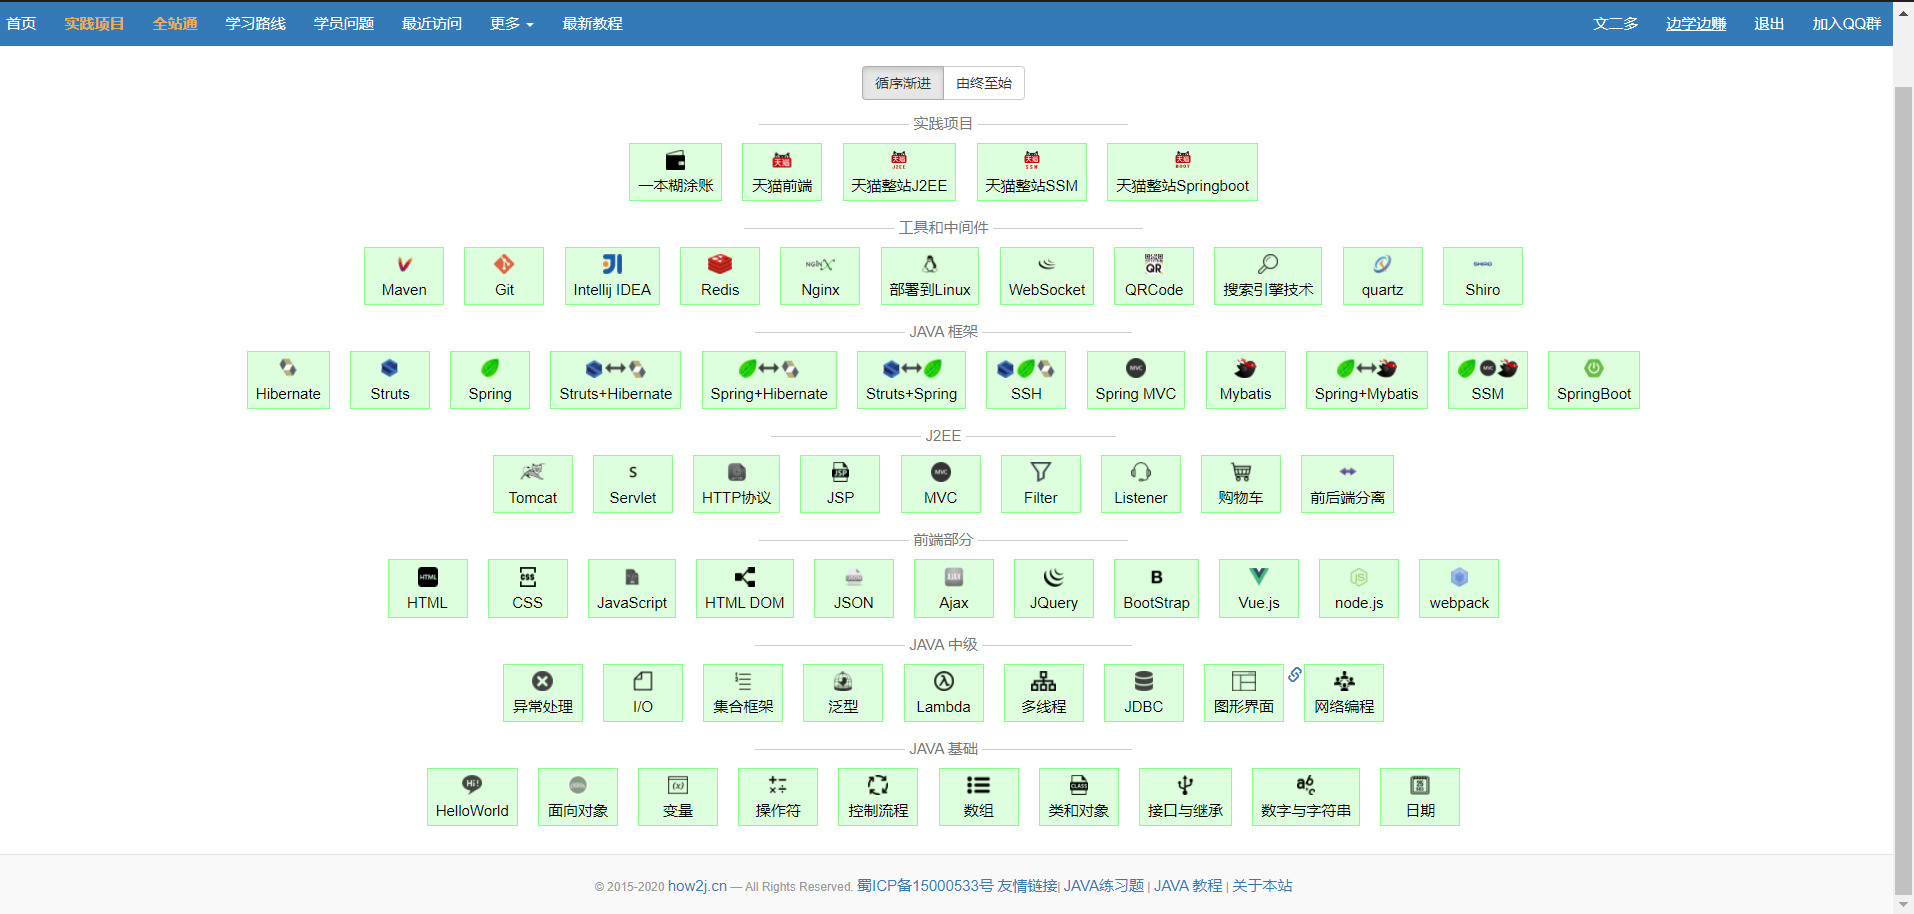Open the 天猫整站Springboot project tile

pos(1182,172)
